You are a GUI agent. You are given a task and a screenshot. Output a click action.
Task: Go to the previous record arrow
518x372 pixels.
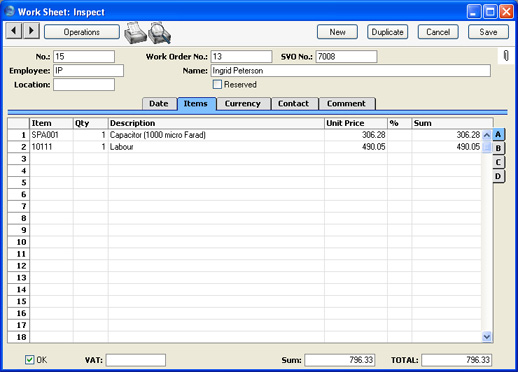[x=14, y=31]
